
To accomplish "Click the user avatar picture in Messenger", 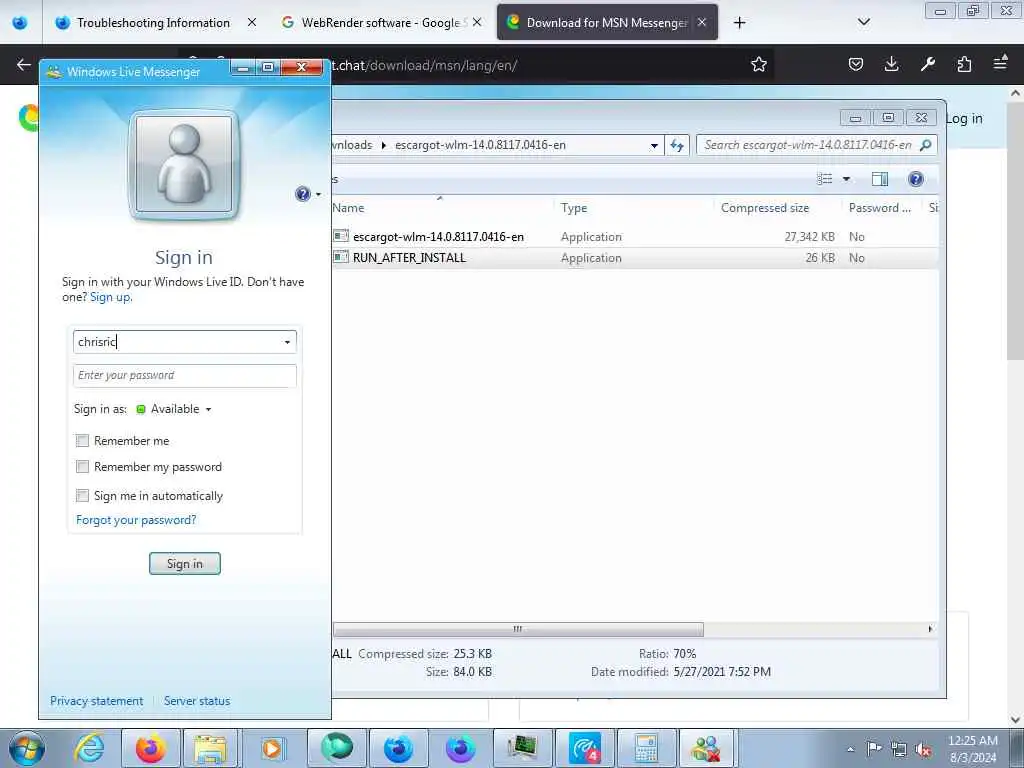I will (x=184, y=164).
